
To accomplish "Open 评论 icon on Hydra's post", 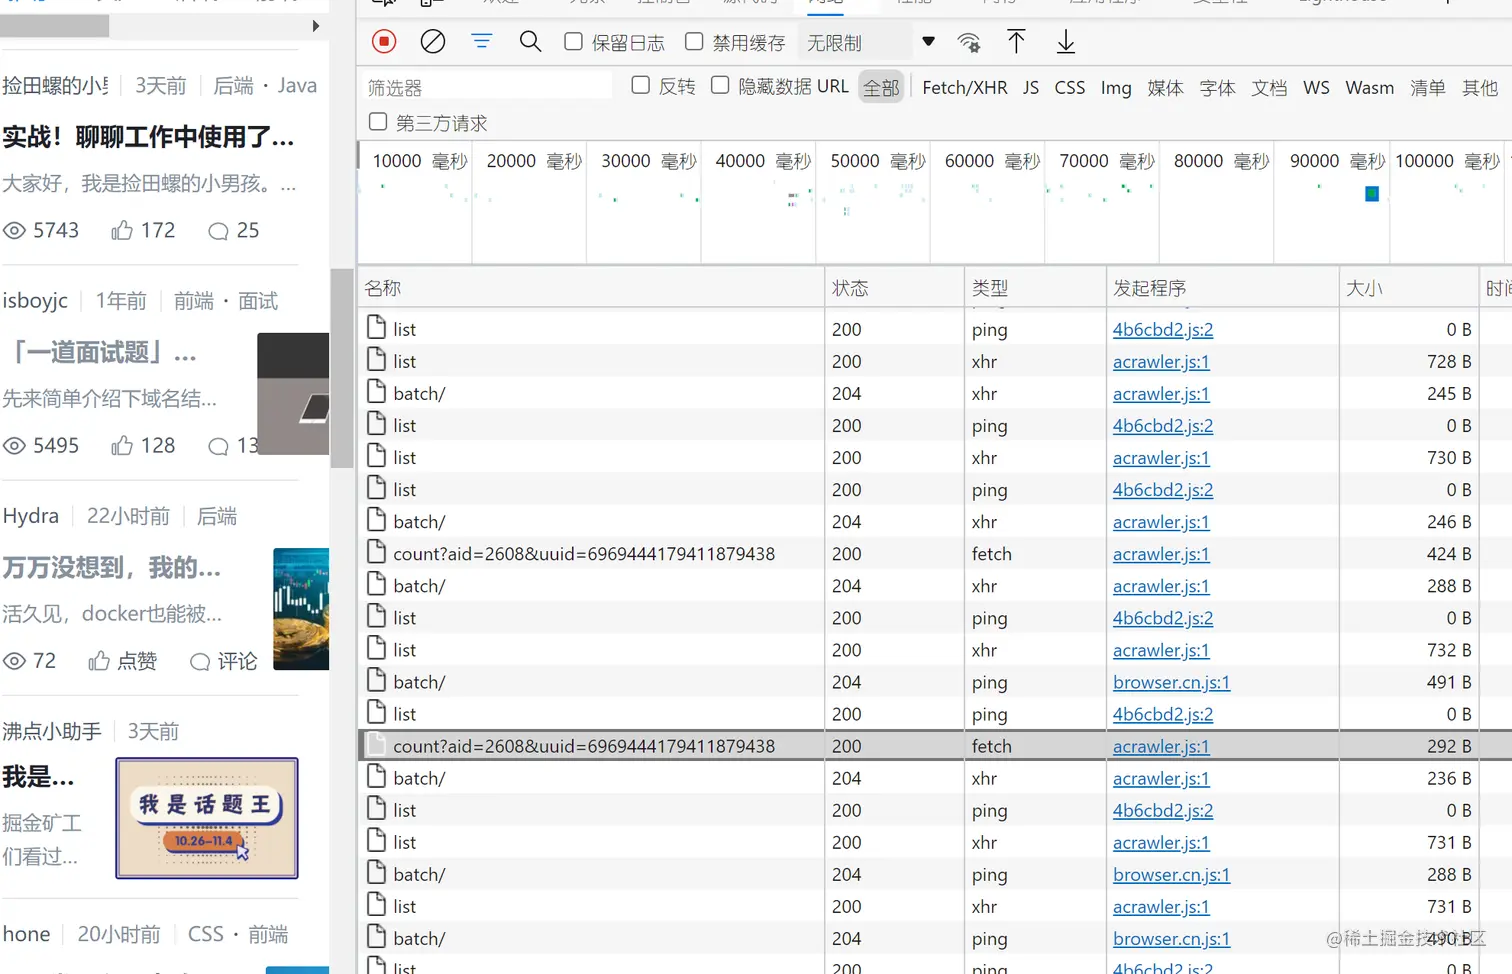I will (x=200, y=662).
